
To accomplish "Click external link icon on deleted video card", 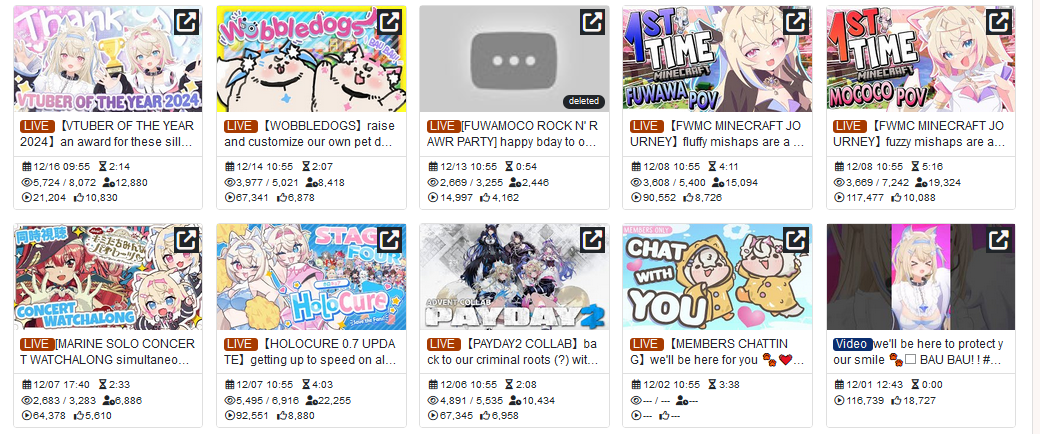I will point(592,22).
